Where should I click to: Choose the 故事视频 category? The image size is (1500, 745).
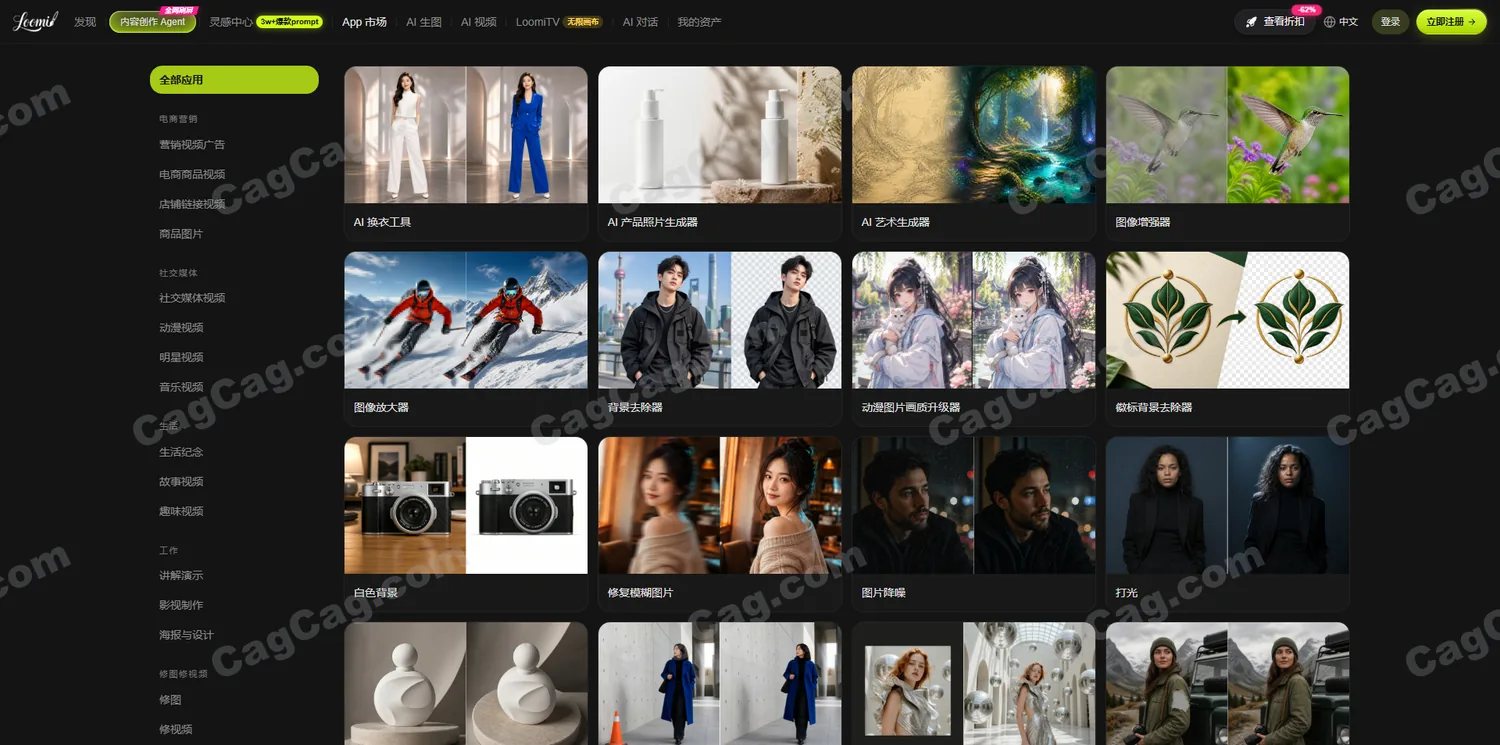(x=181, y=482)
